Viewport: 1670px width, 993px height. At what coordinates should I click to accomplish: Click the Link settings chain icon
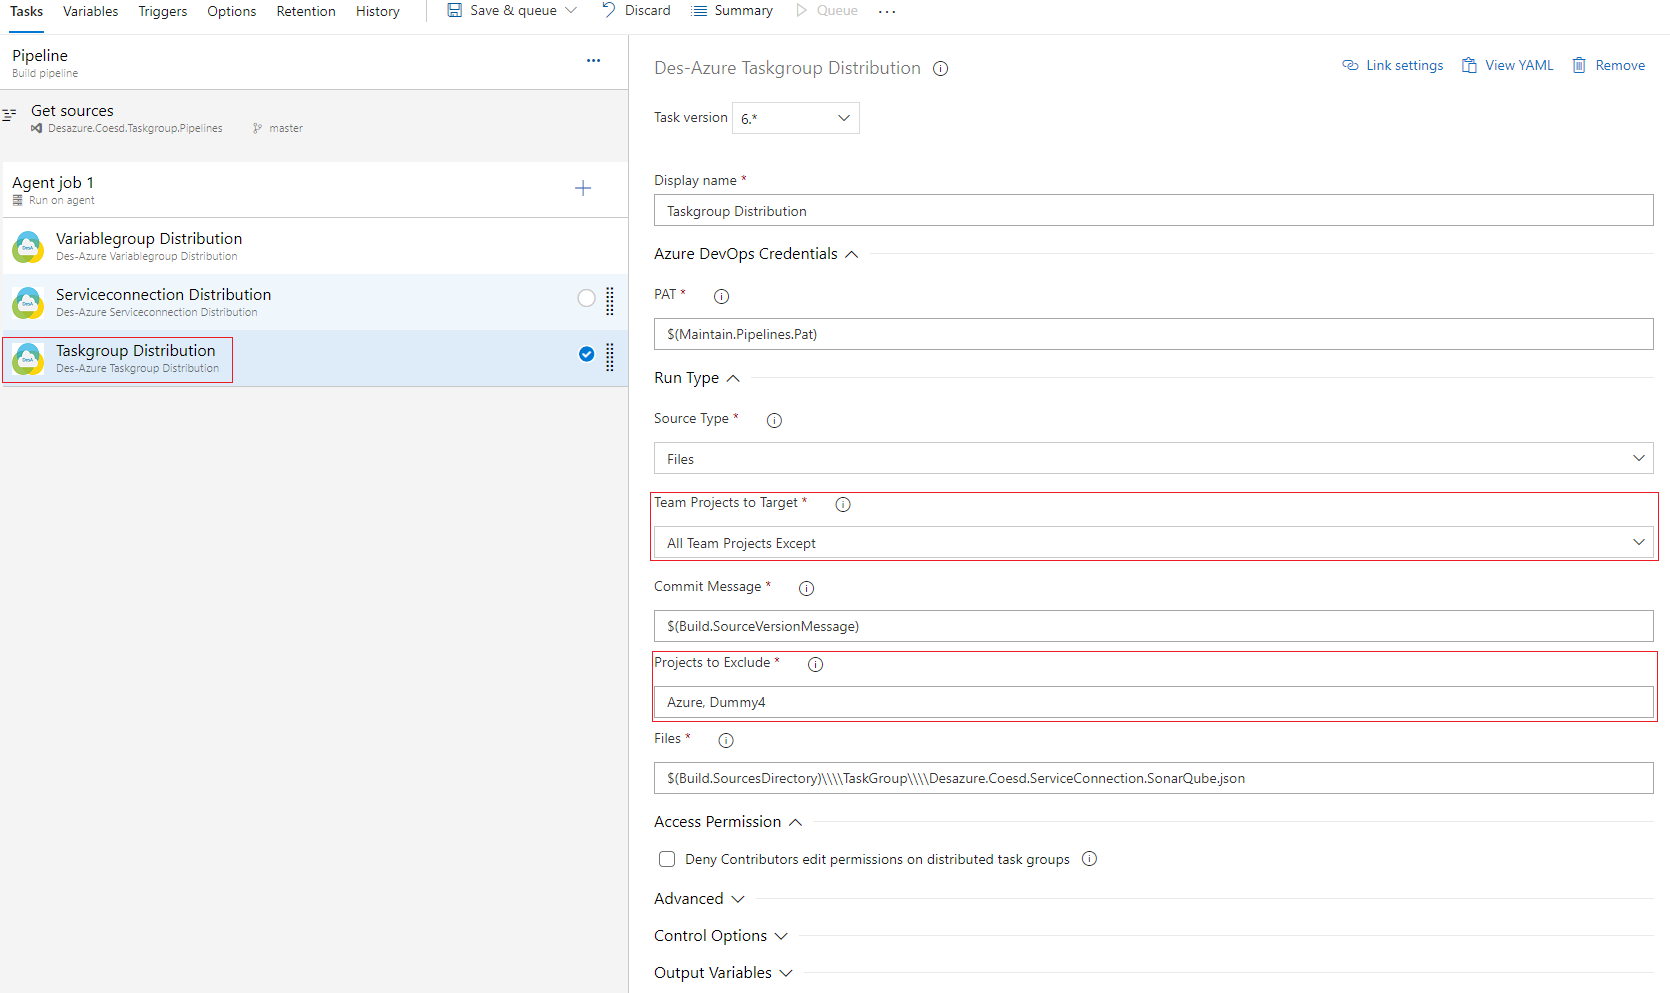(1350, 65)
